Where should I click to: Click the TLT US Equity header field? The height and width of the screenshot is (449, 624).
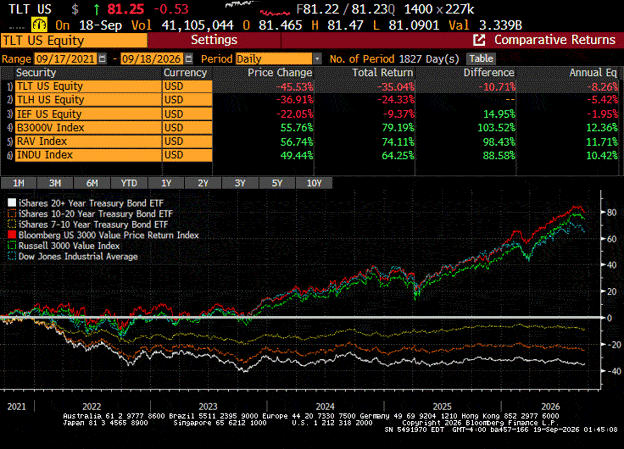74,40
